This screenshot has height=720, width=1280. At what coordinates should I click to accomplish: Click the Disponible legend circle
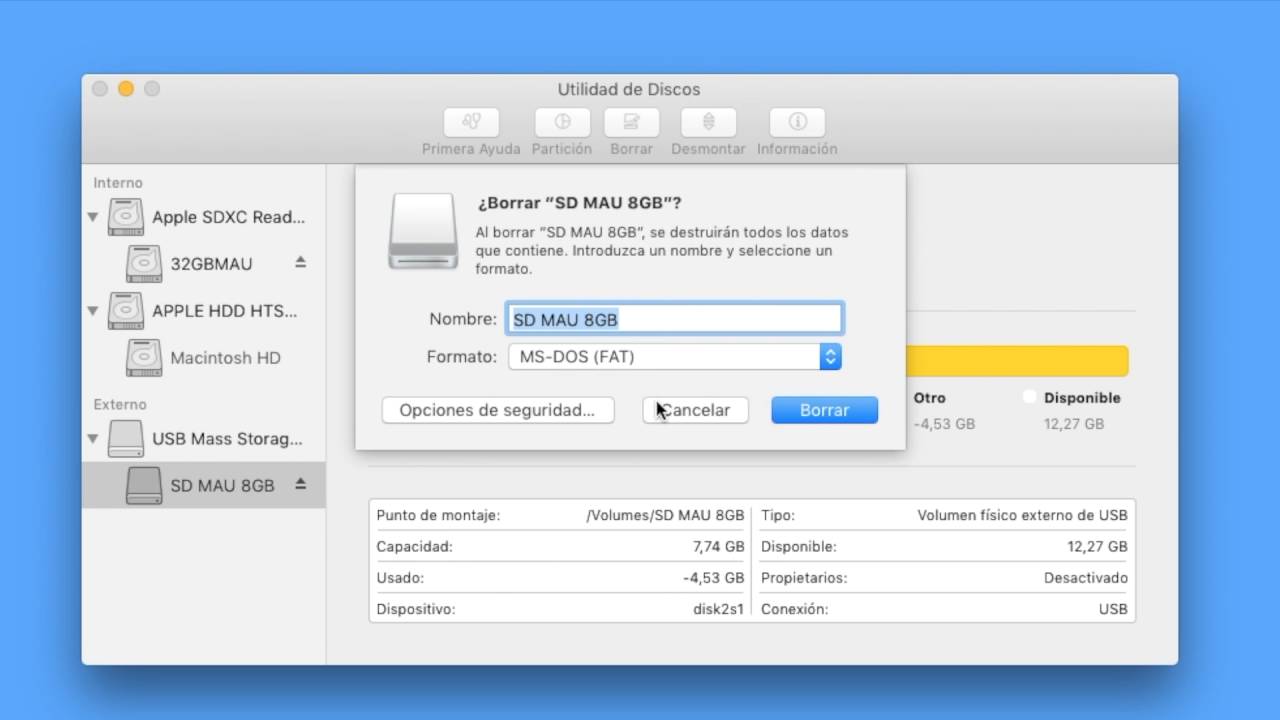tap(1030, 397)
